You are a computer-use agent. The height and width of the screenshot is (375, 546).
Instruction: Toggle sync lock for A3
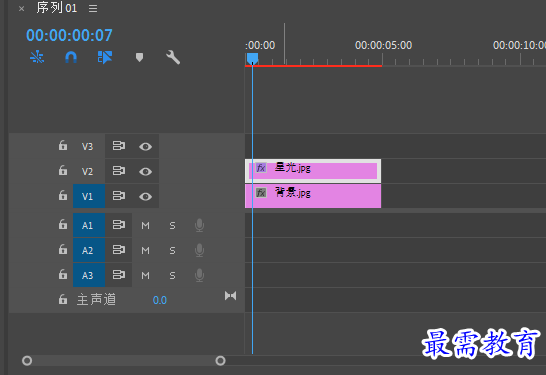click(119, 275)
